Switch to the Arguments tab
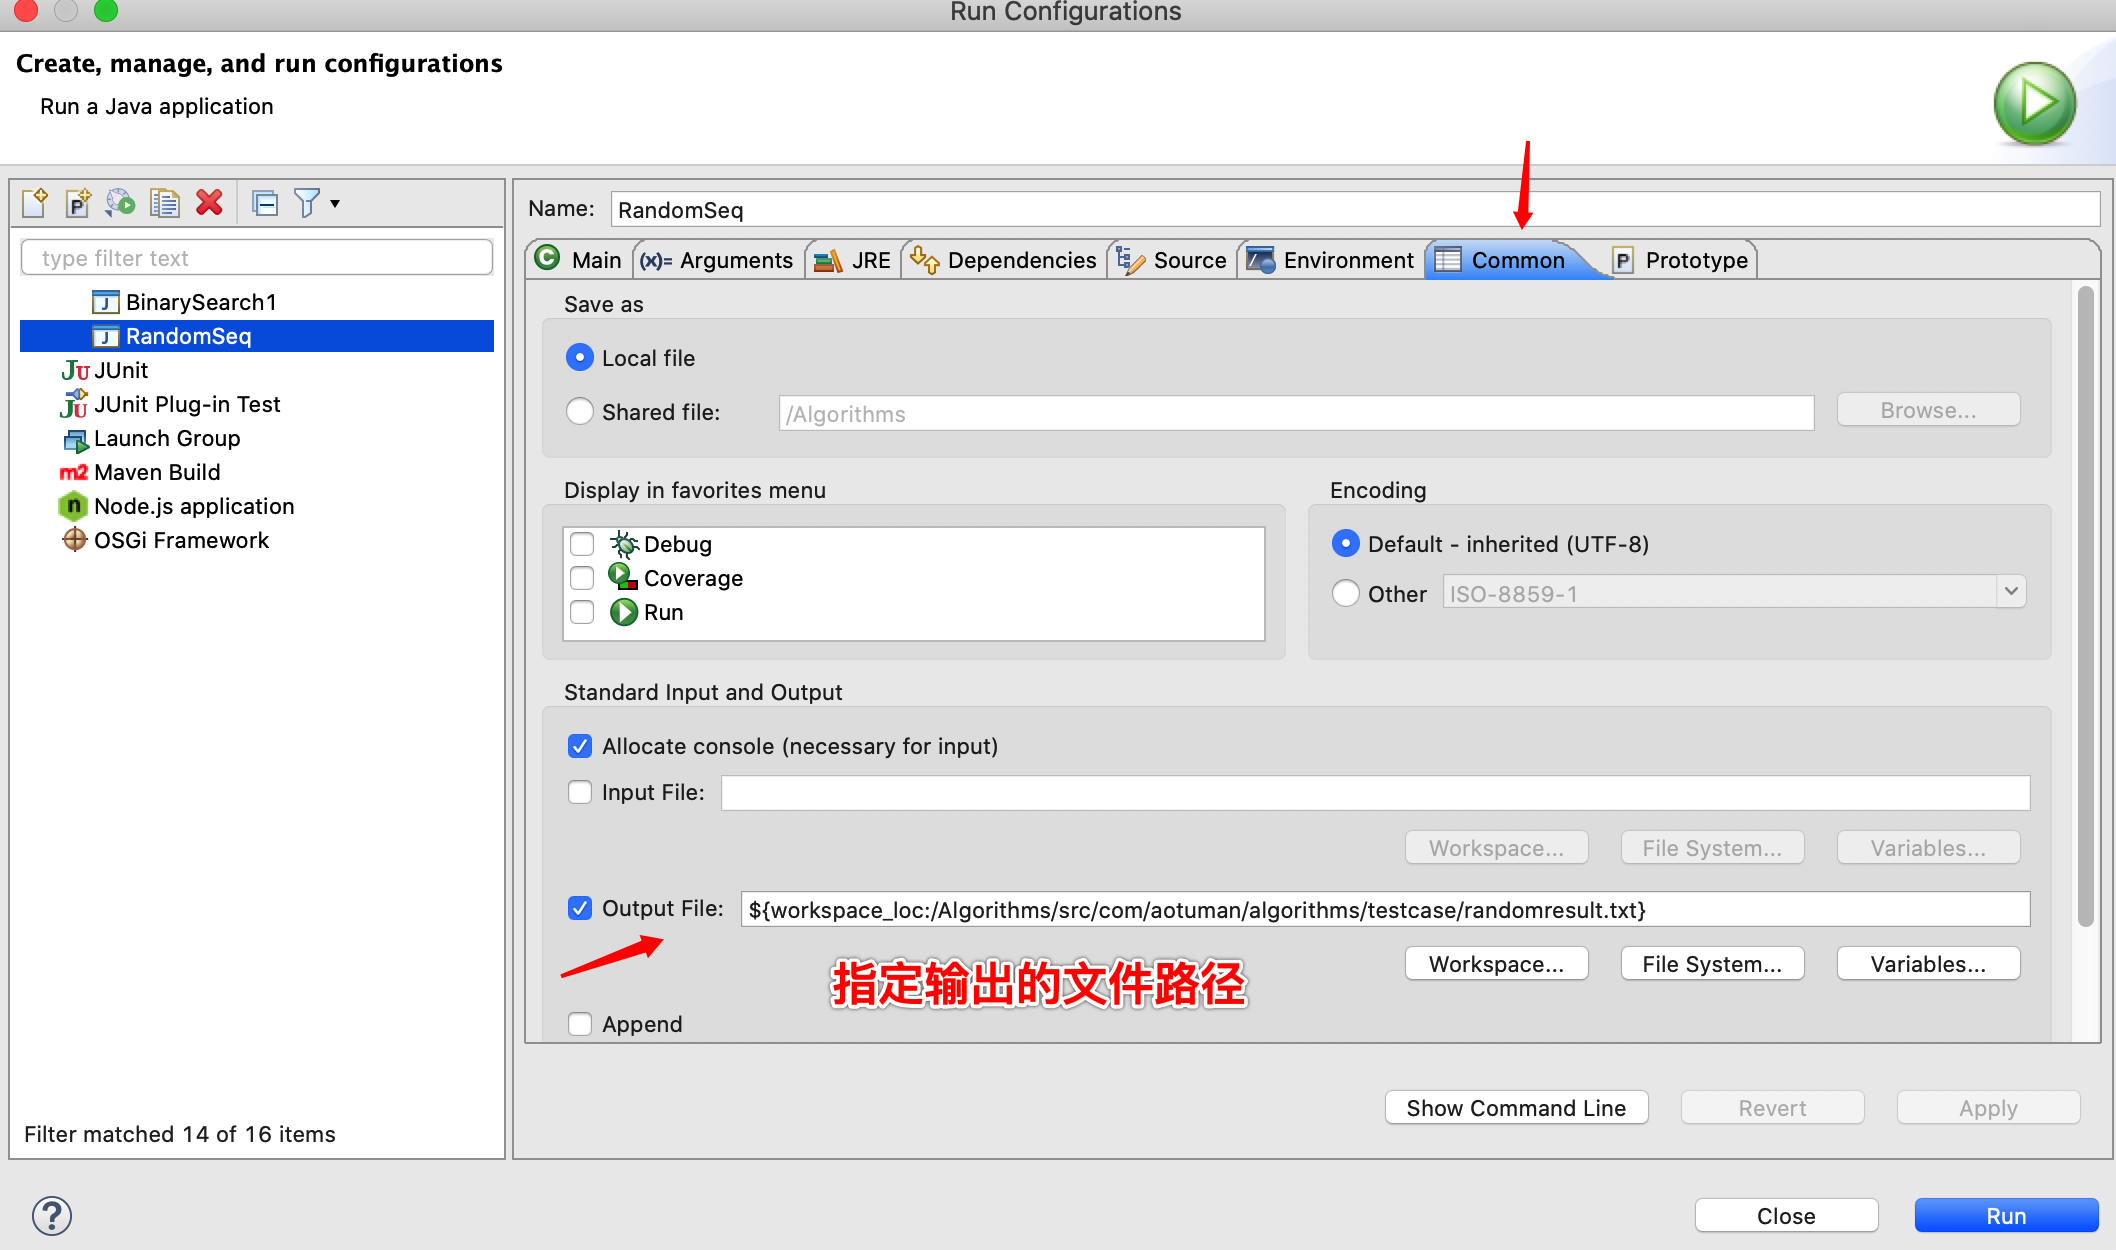The height and width of the screenshot is (1250, 2116). (x=717, y=260)
